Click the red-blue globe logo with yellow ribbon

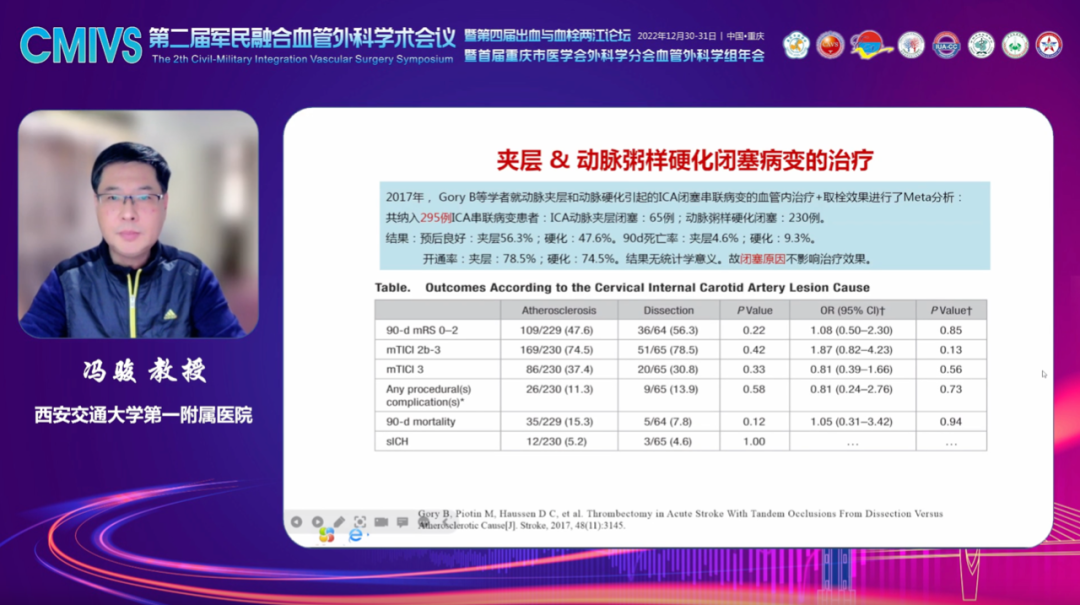(x=870, y=45)
